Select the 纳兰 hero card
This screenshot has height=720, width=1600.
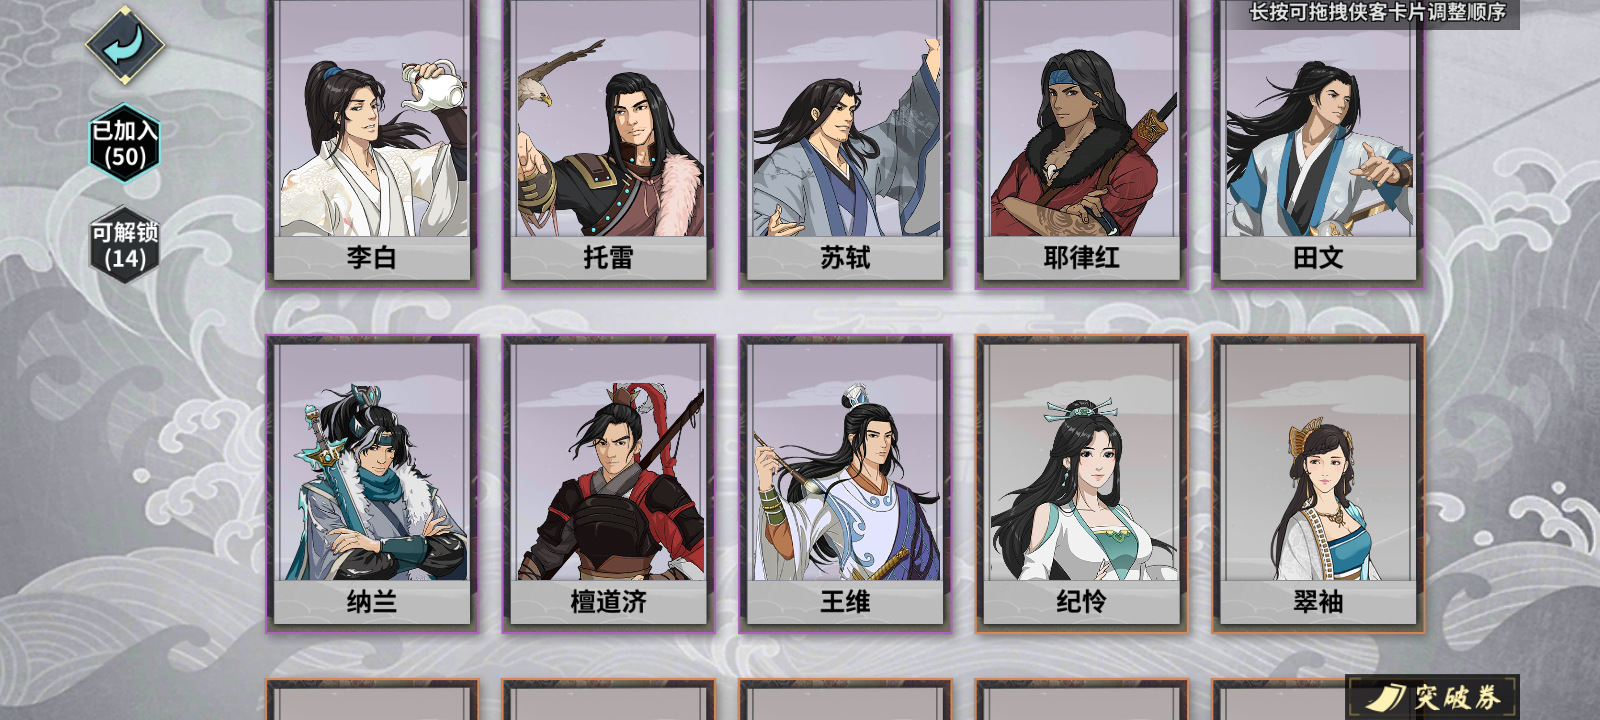(372, 484)
